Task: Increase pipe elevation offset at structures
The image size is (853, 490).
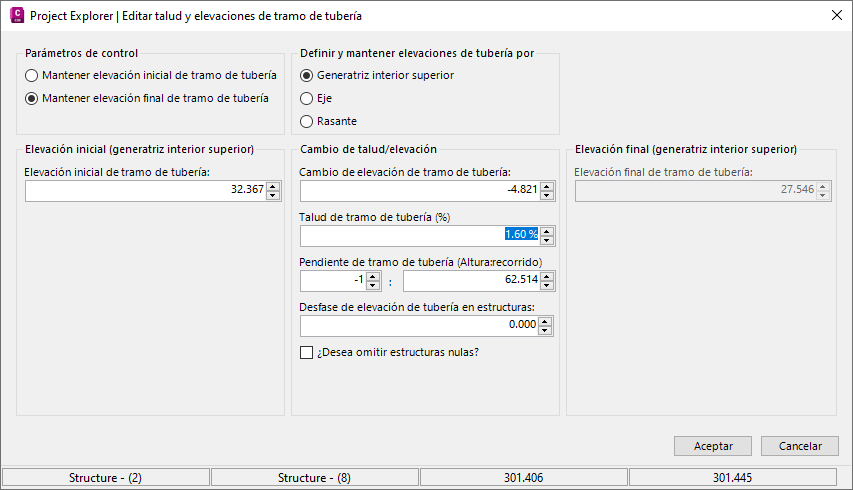Action: (547, 322)
